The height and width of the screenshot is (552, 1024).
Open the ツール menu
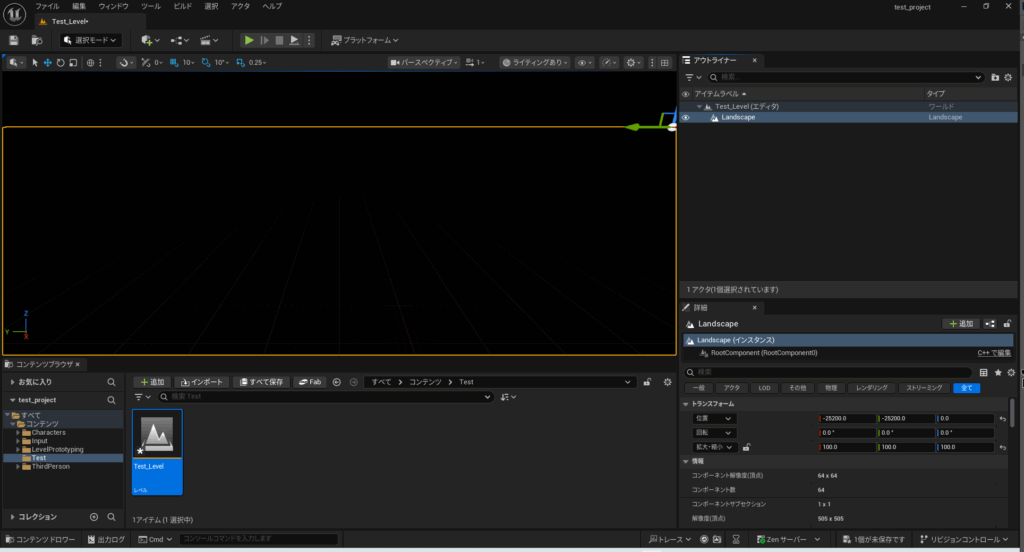tap(151, 7)
